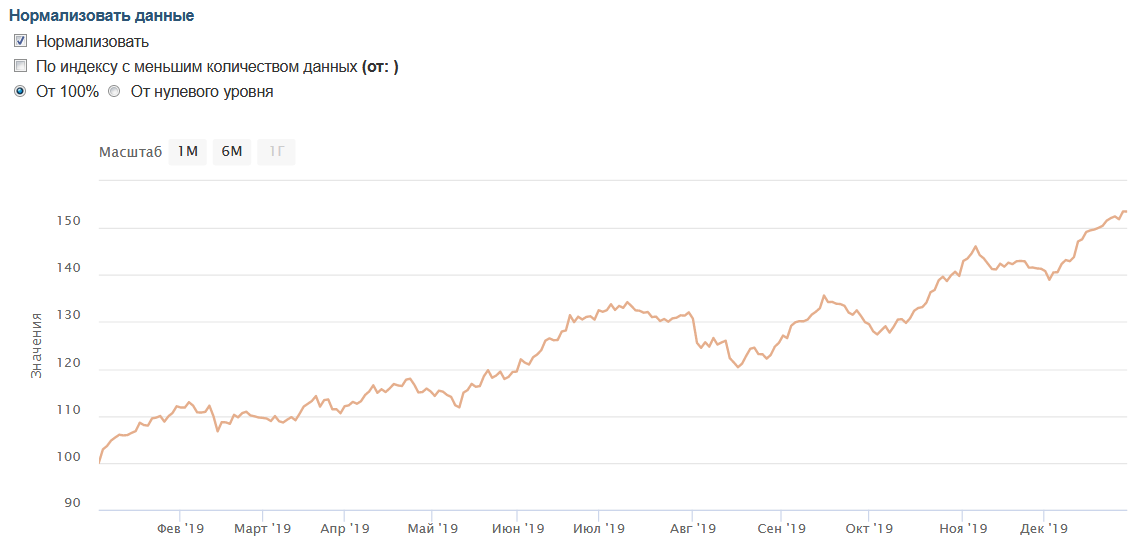Choose the От нулевого уровня radio option
Viewport: 1134px width, 550px height.
(114, 92)
